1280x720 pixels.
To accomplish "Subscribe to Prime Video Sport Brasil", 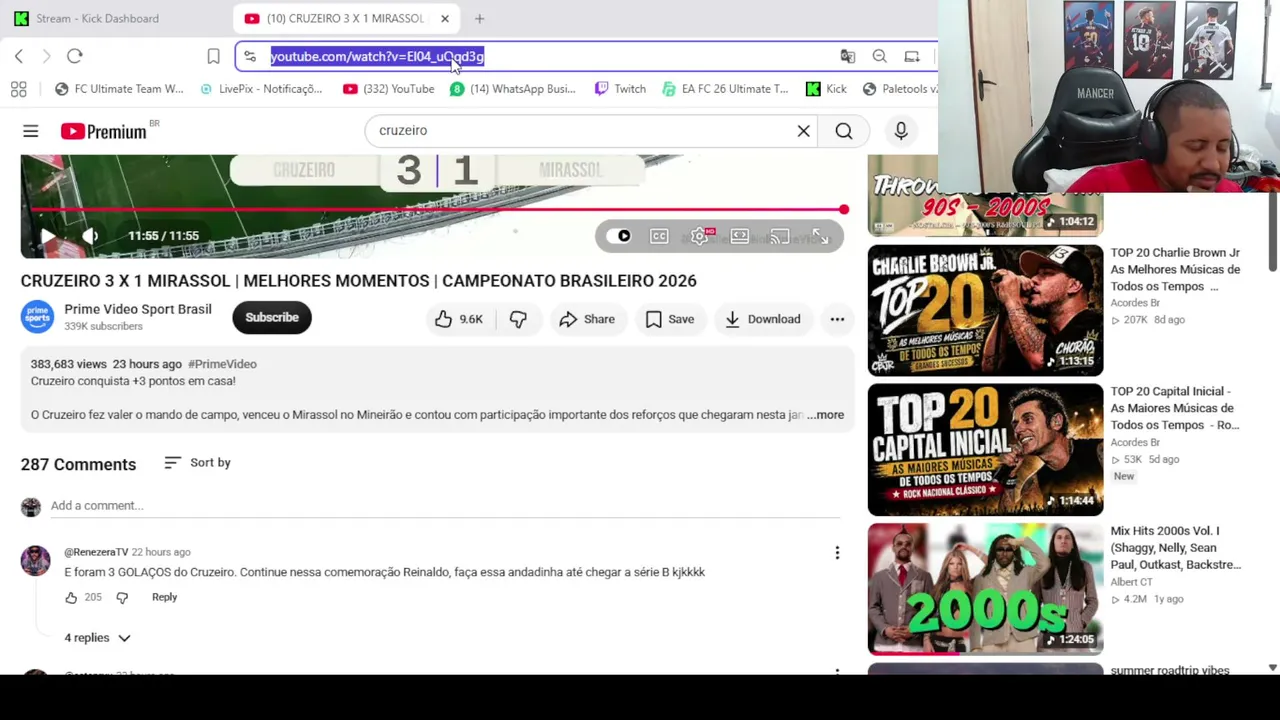I will click(x=272, y=318).
